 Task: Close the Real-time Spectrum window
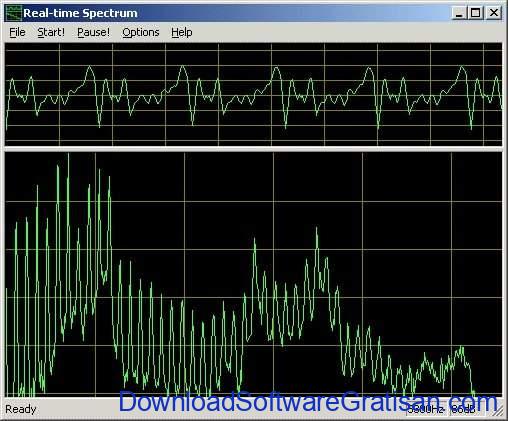click(494, 13)
